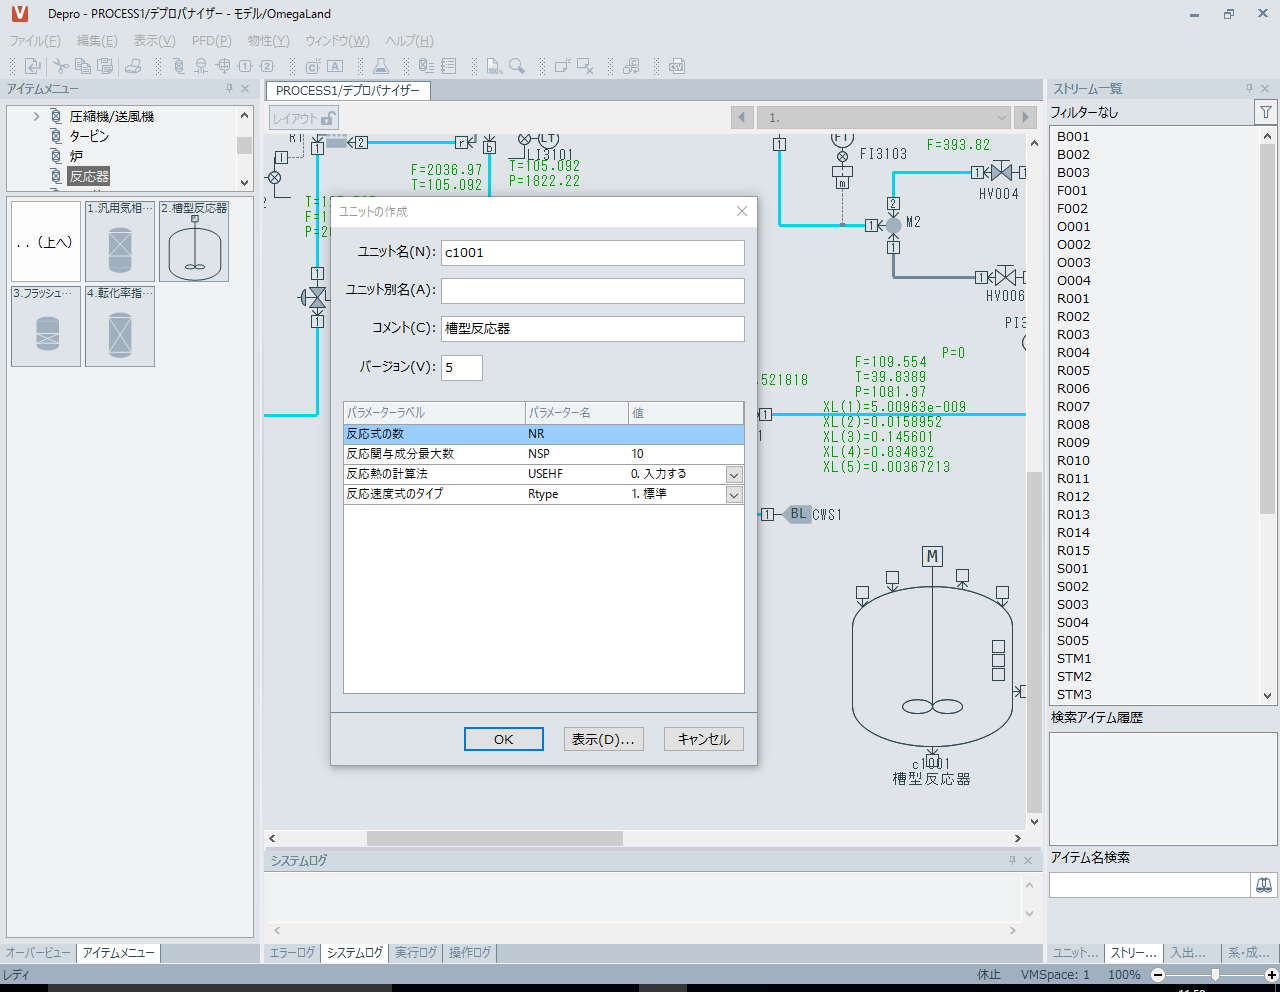Click the zoom slider handle in status bar
This screenshot has width=1280, height=992.
point(1215,974)
